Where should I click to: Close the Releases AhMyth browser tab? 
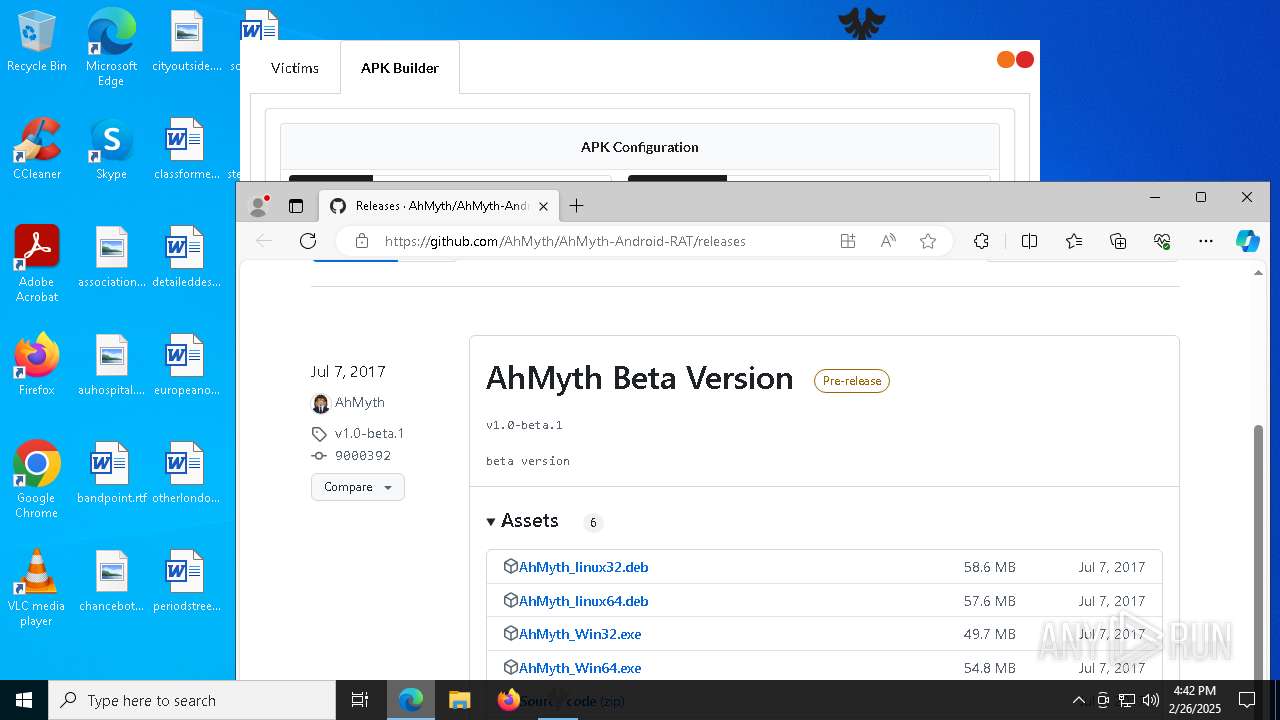[543, 206]
